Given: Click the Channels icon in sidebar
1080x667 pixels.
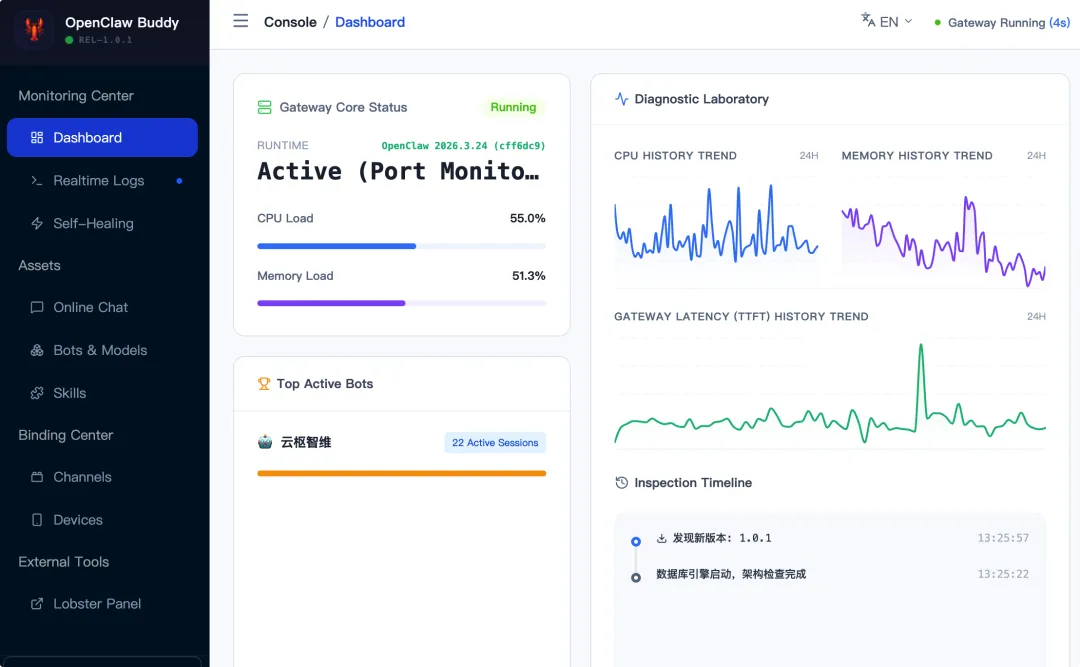Looking at the screenshot, I should click(x=37, y=477).
